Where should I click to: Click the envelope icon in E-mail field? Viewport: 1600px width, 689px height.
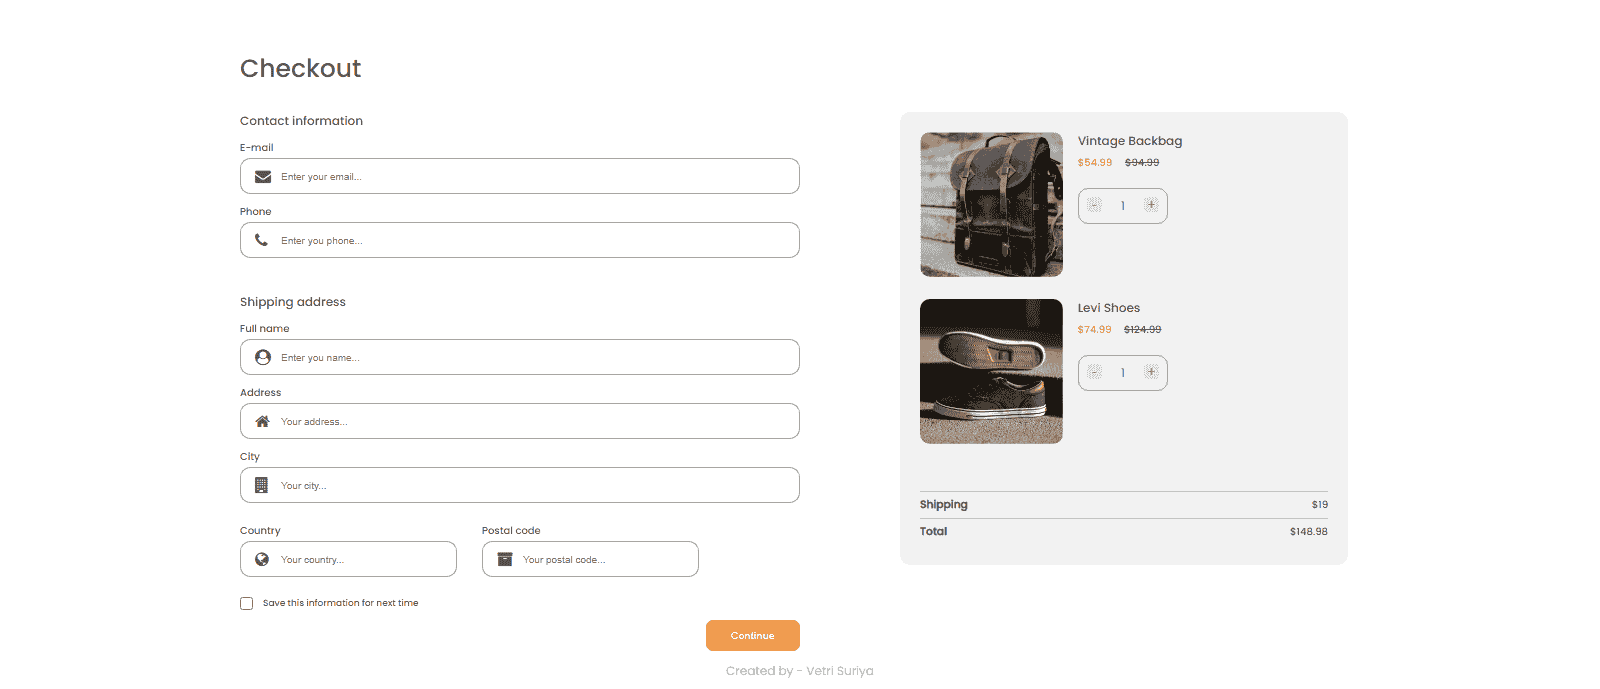(x=263, y=177)
